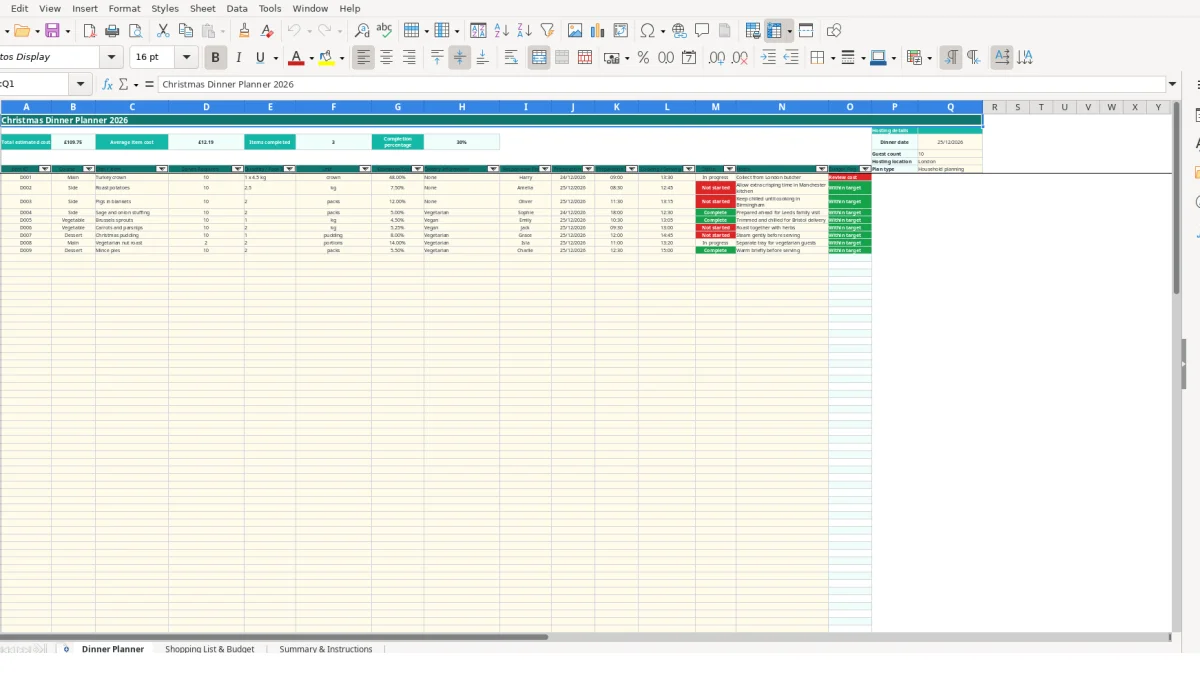Switch to Shopping List & Budget tab
This screenshot has width=1200, height=675.
click(x=210, y=649)
